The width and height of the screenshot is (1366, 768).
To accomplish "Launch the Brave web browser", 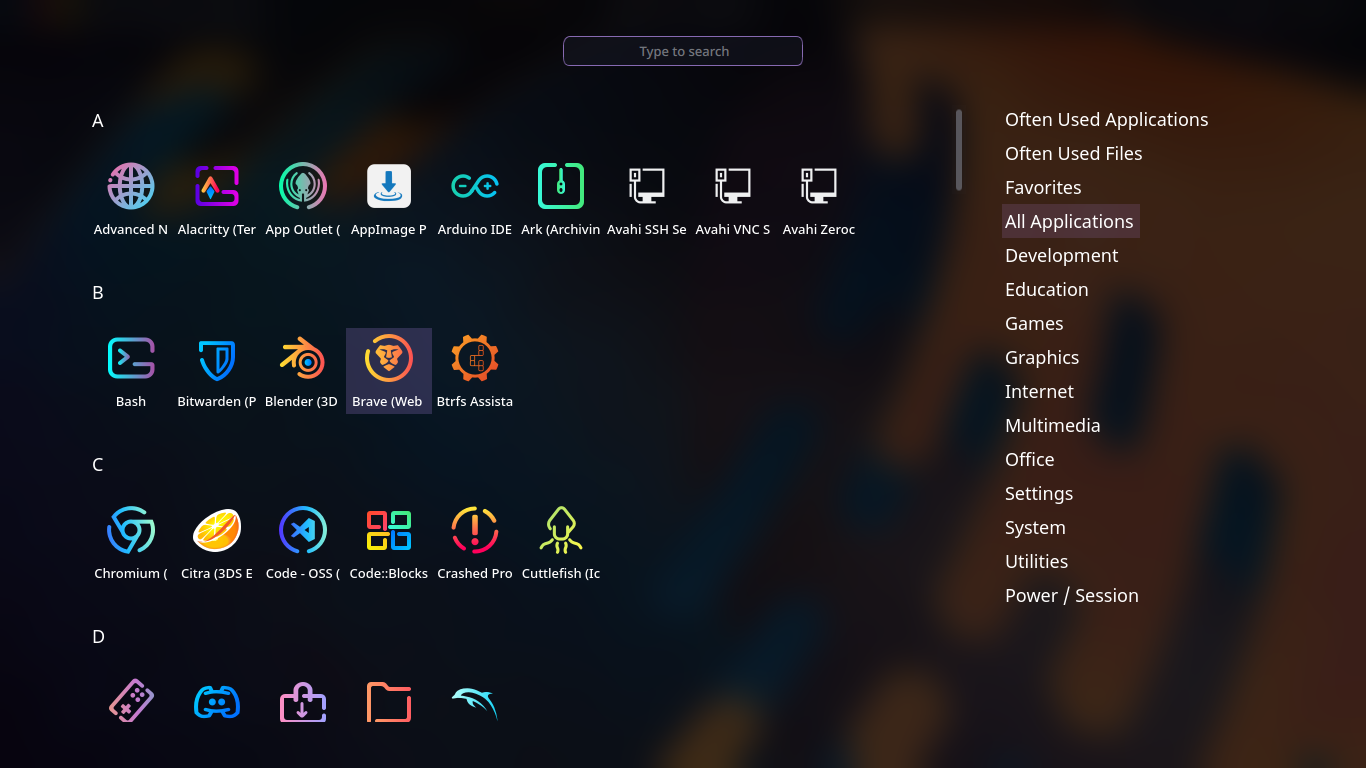I will [x=389, y=359].
